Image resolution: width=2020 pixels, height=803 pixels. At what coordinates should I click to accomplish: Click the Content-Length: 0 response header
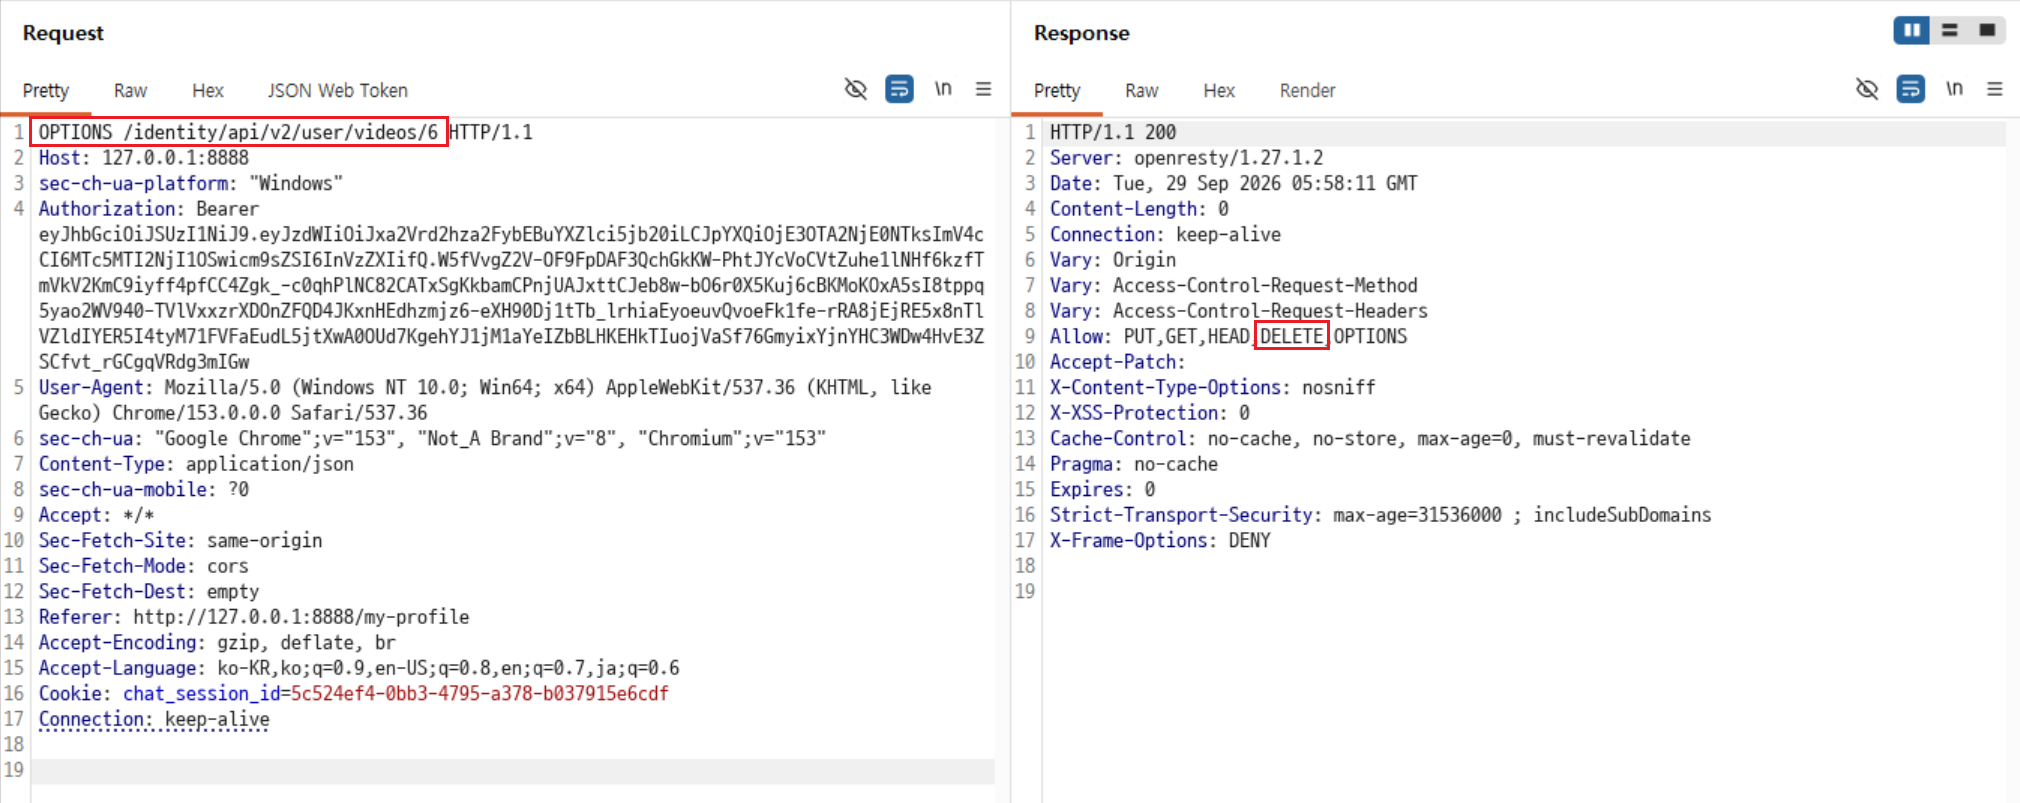tap(1139, 209)
